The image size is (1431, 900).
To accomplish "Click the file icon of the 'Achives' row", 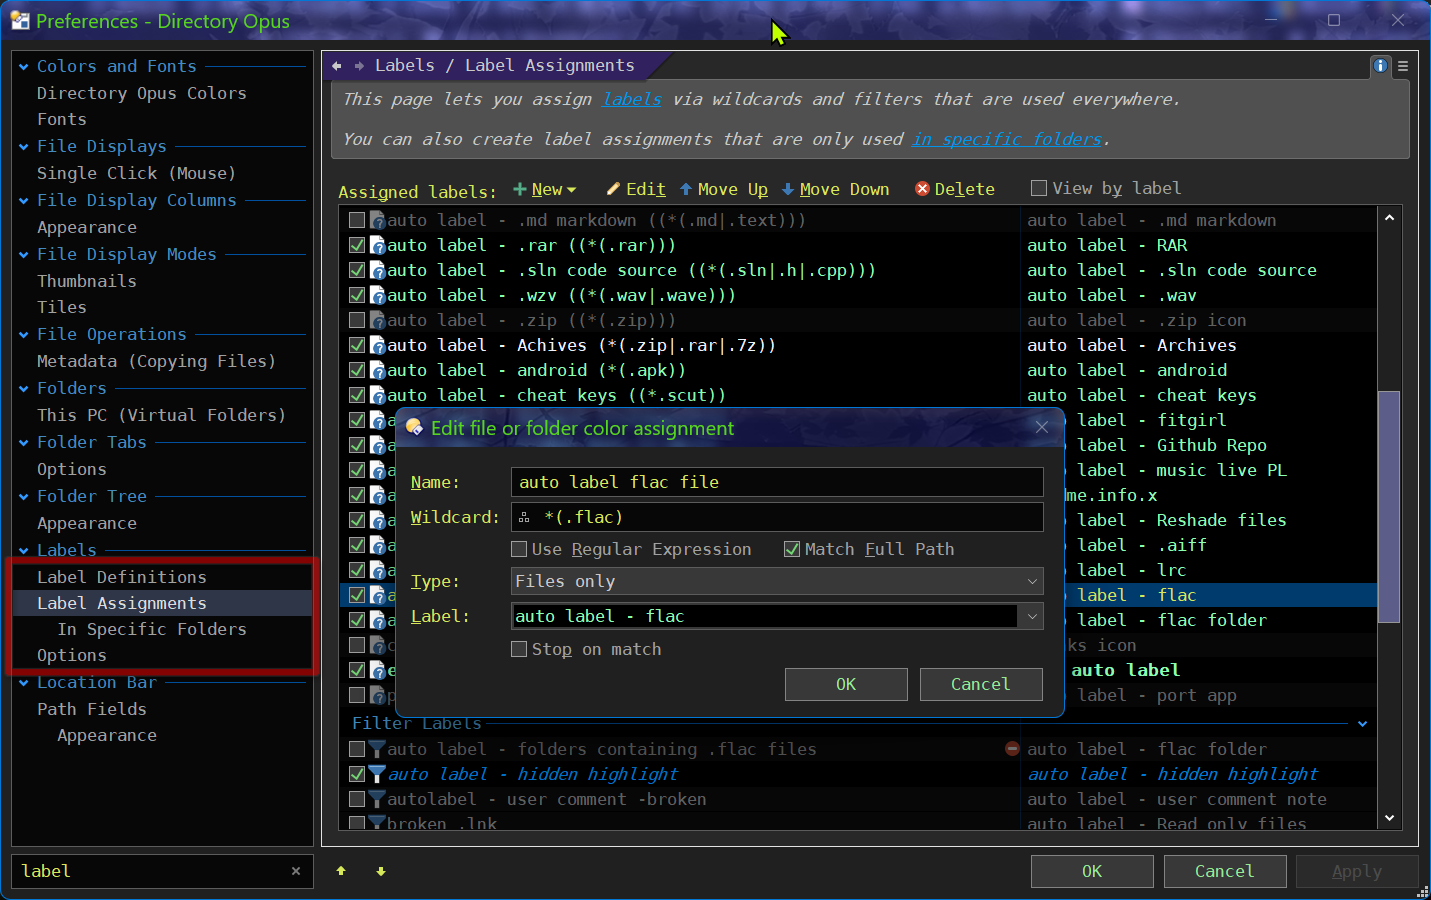I will (x=378, y=345).
